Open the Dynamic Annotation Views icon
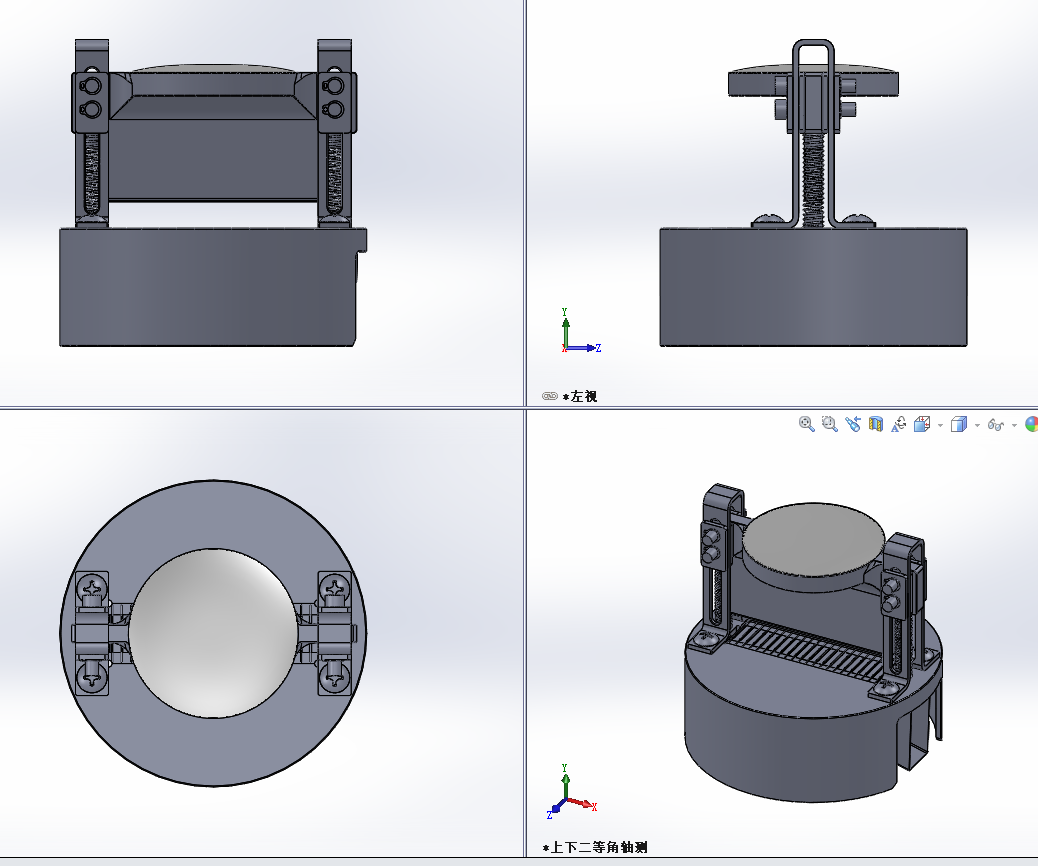The width and height of the screenshot is (1038, 866). (x=898, y=424)
